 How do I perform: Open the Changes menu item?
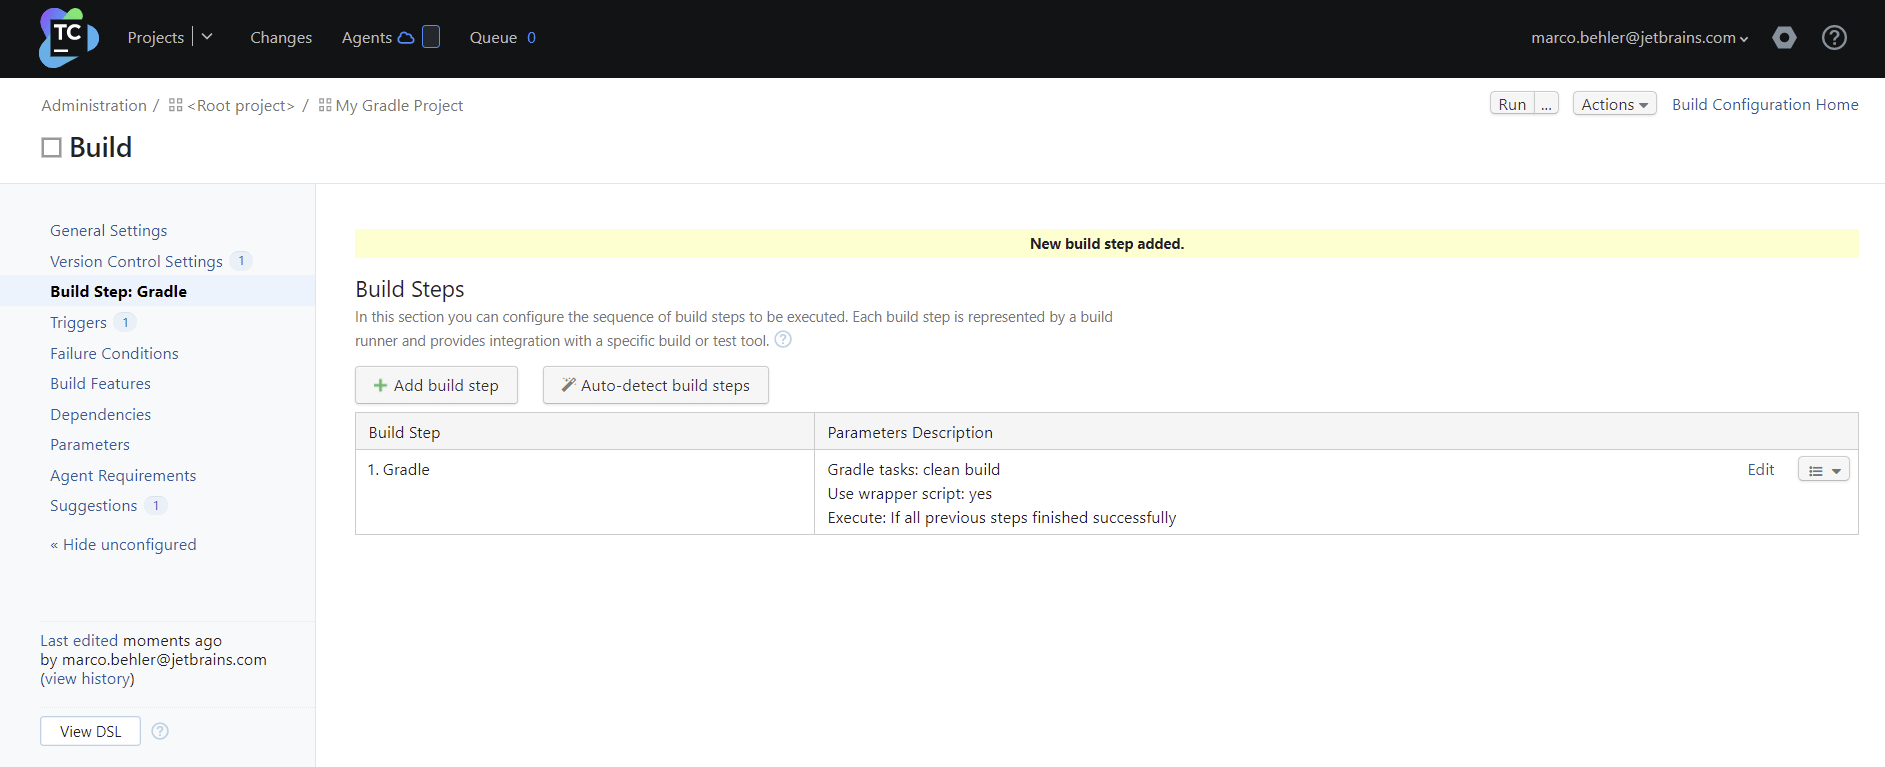[281, 38]
